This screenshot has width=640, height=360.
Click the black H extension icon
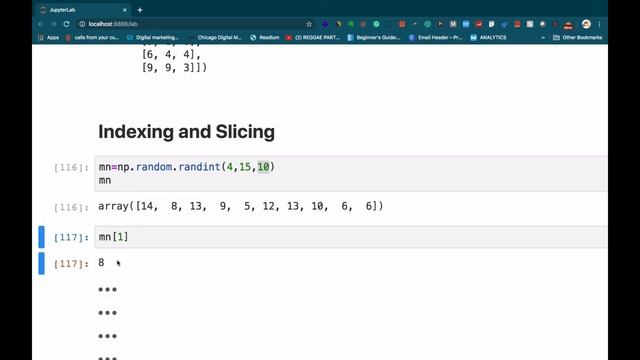point(440,24)
